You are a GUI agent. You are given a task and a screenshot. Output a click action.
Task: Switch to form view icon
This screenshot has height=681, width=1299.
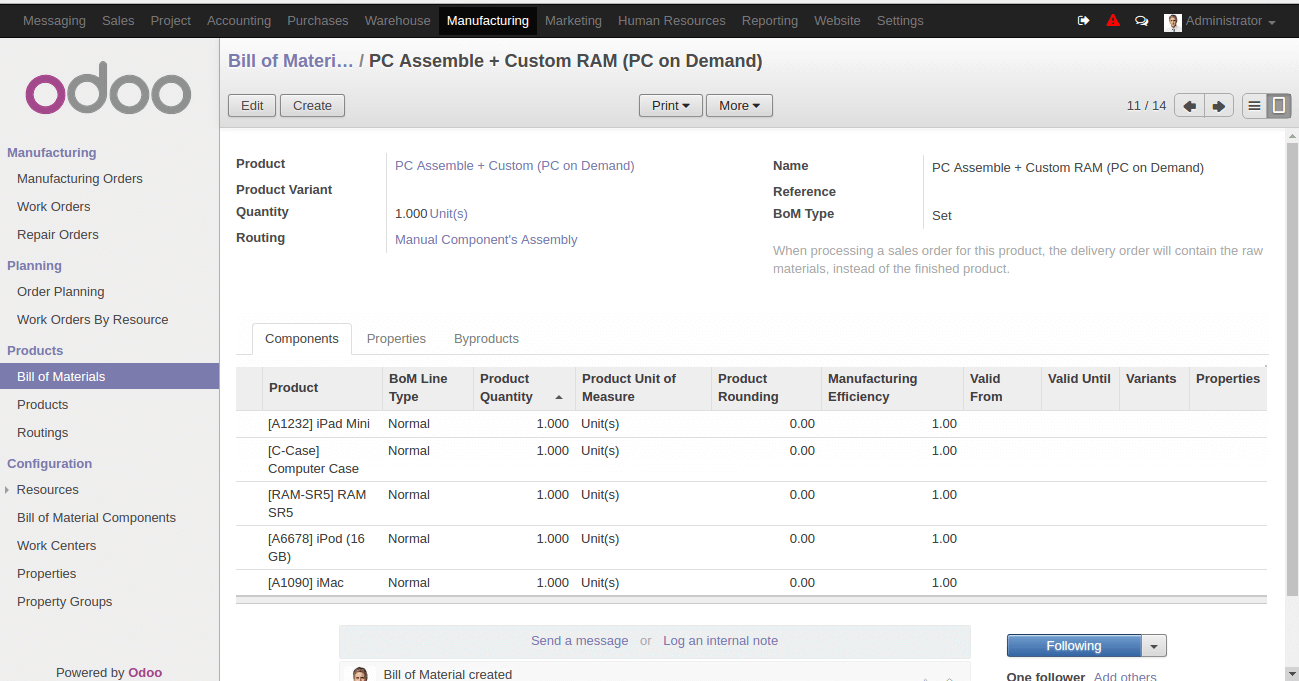pos(1279,106)
